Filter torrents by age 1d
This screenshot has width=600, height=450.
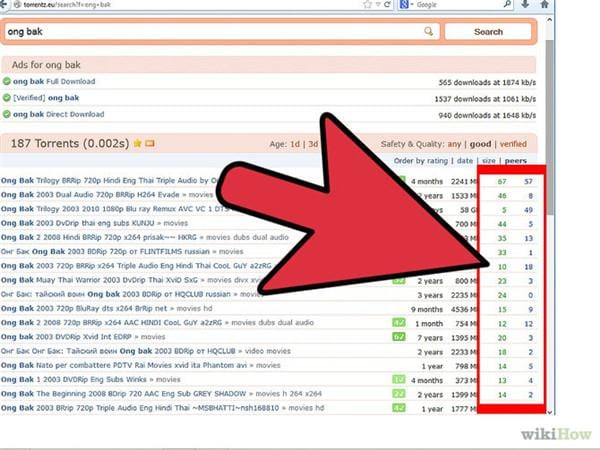[295, 144]
